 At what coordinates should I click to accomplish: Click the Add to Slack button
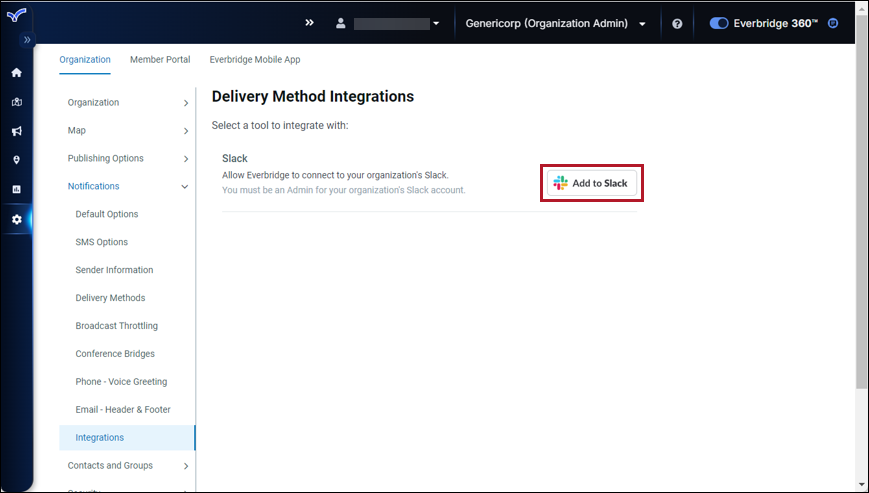[591, 183]
